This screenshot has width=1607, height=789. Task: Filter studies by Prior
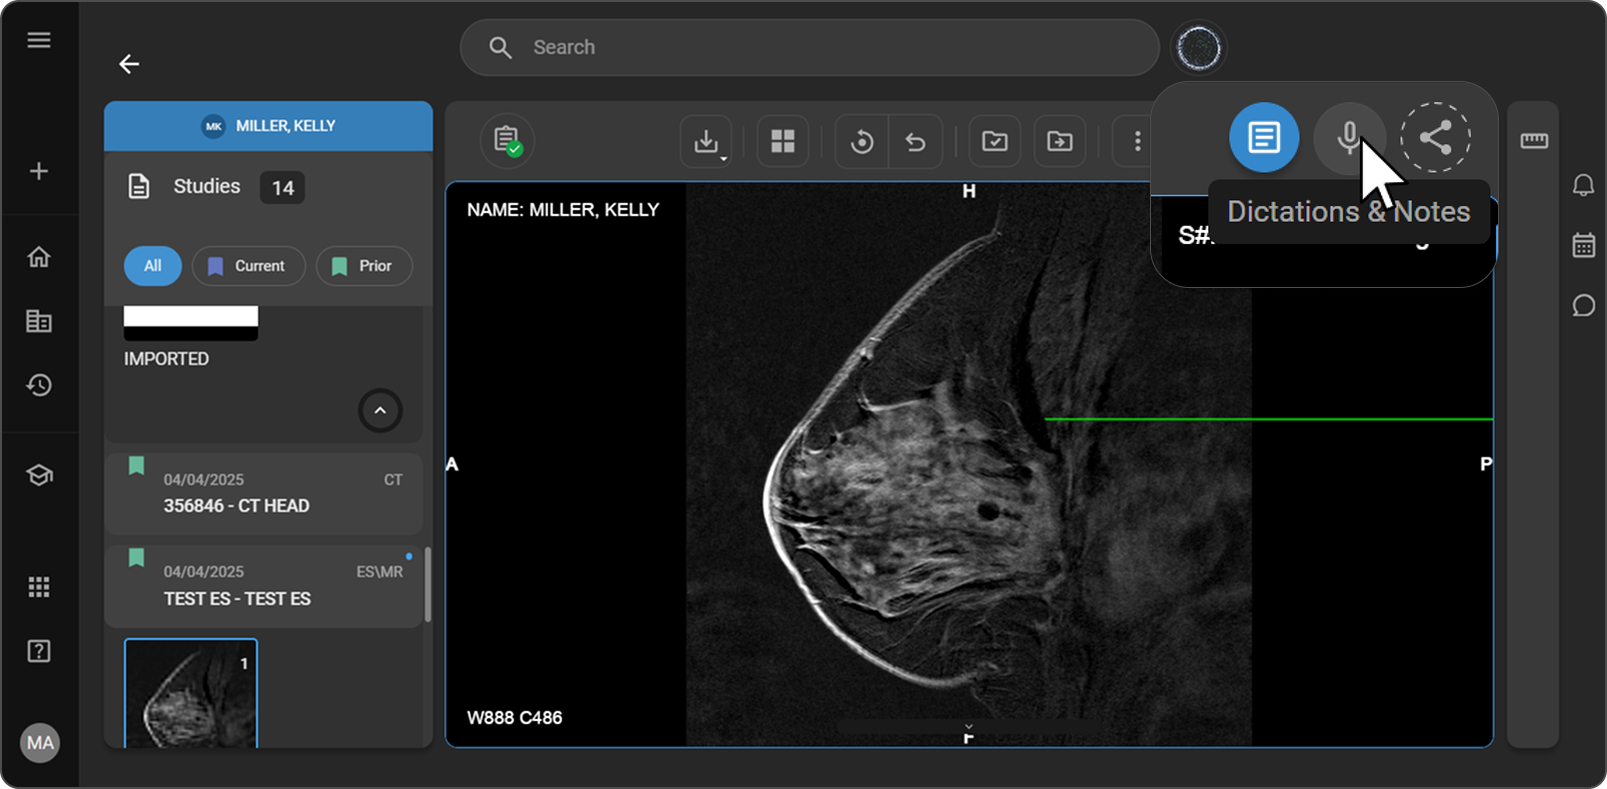(364, 266)
